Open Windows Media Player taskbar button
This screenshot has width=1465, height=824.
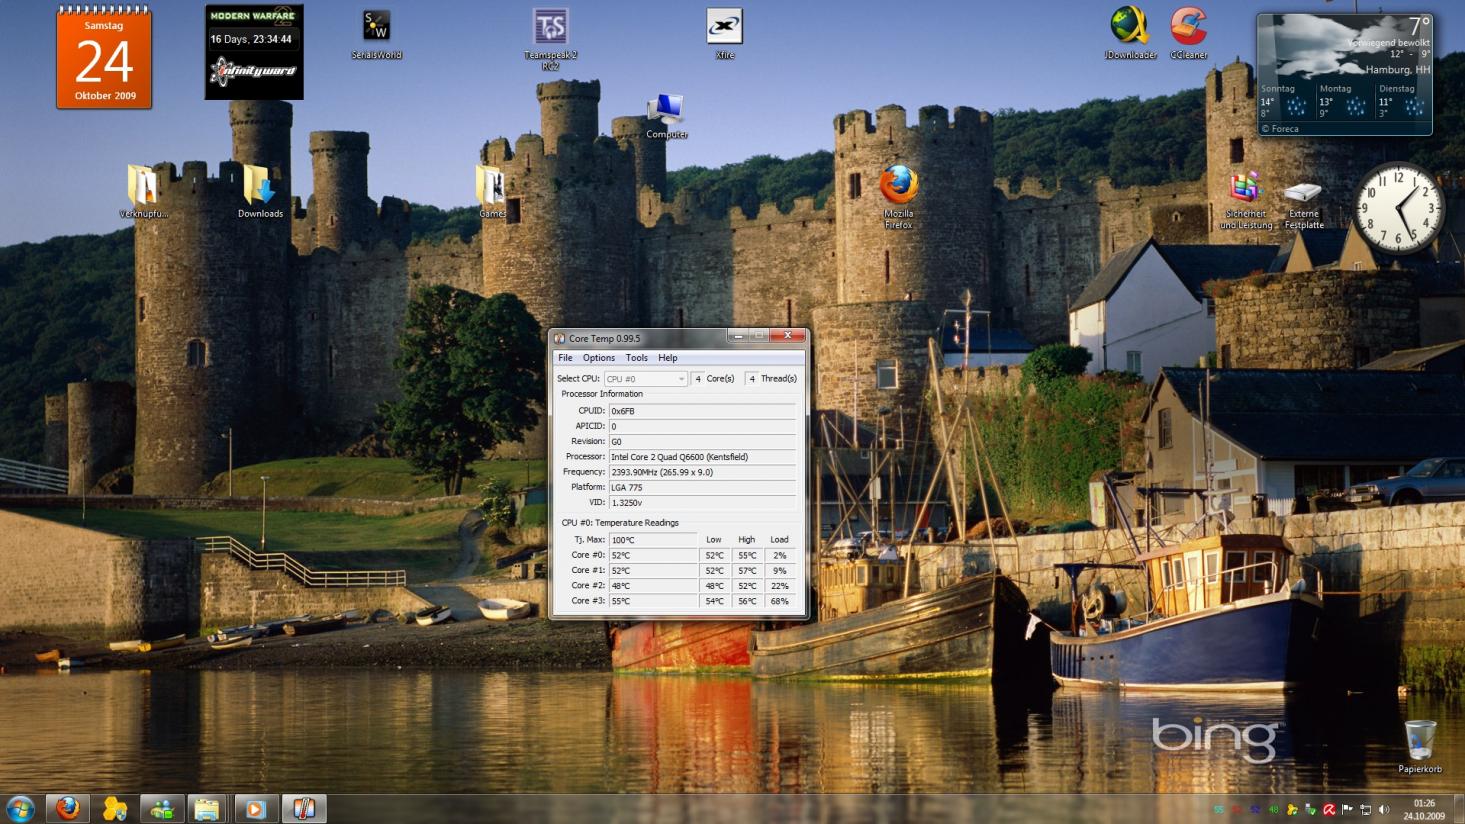255,808
